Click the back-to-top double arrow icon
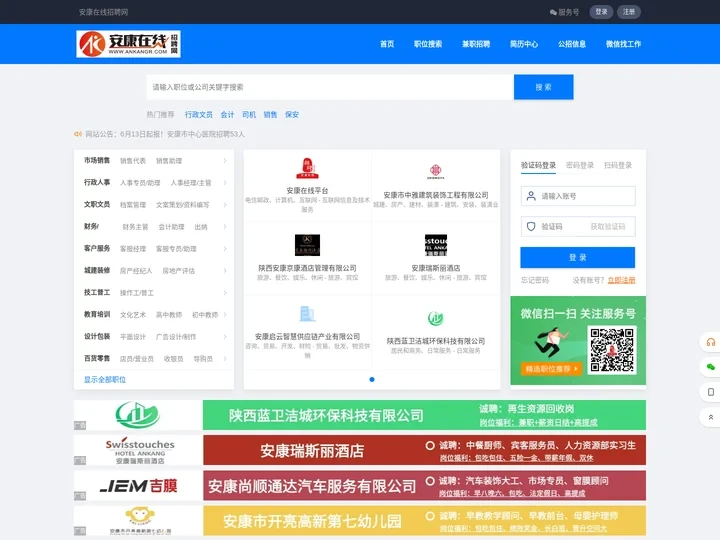The height and width of the screenshot is (540, 720). [x=710, y=417]
